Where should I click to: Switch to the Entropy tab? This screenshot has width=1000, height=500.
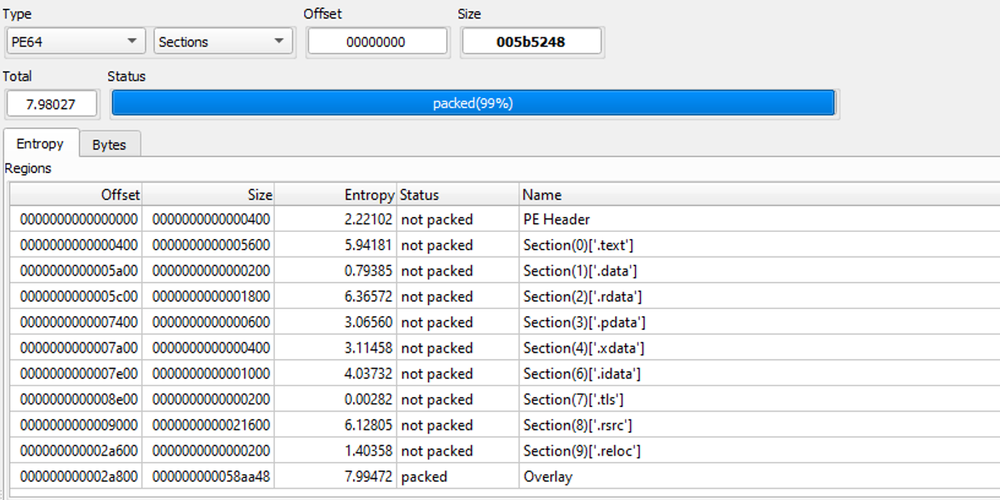pyautogui.click(x=40, y=144)
